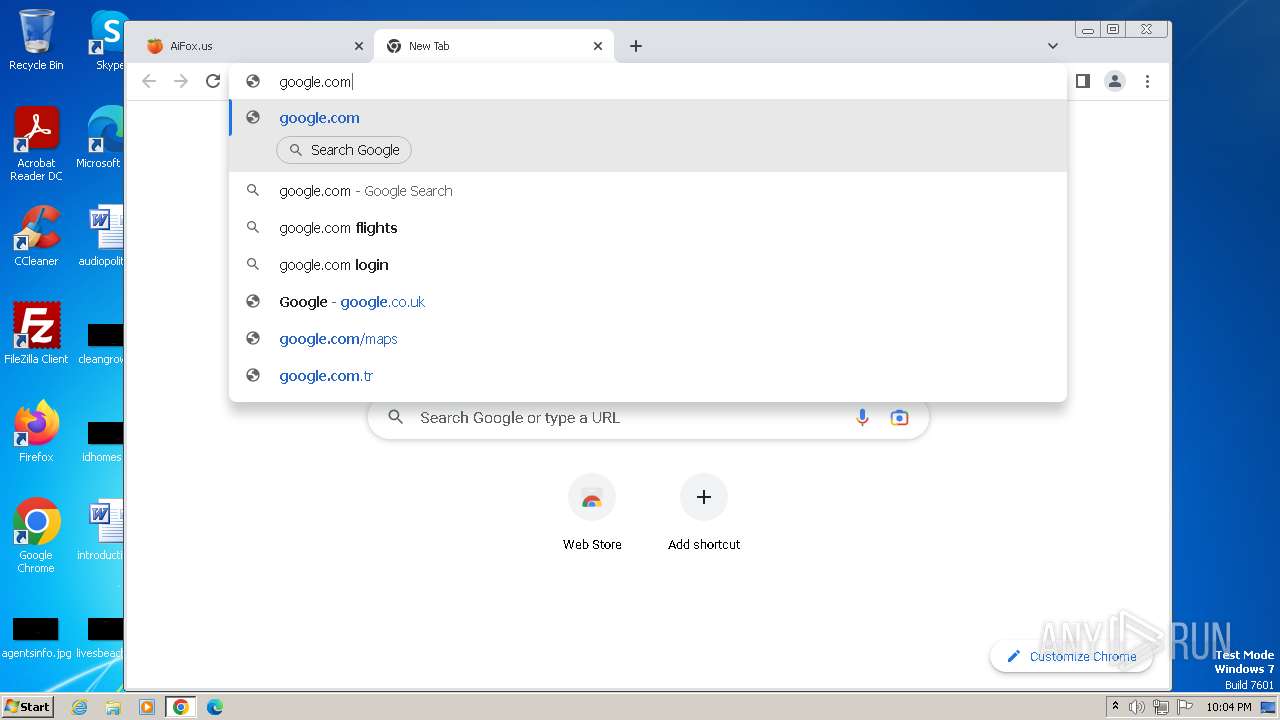Click the address bar with google.com text
The height and width of the screenshot is (720, 1280).
point(648,82)
